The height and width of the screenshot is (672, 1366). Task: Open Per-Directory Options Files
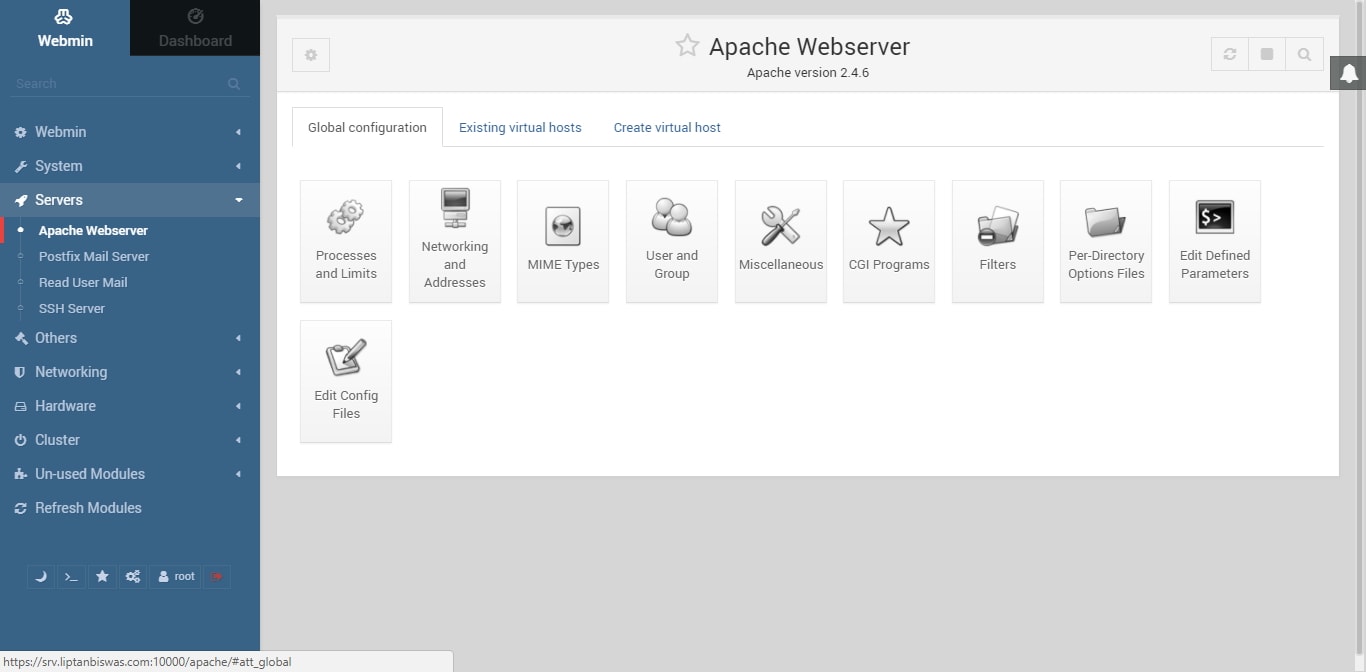(1106, 241)
